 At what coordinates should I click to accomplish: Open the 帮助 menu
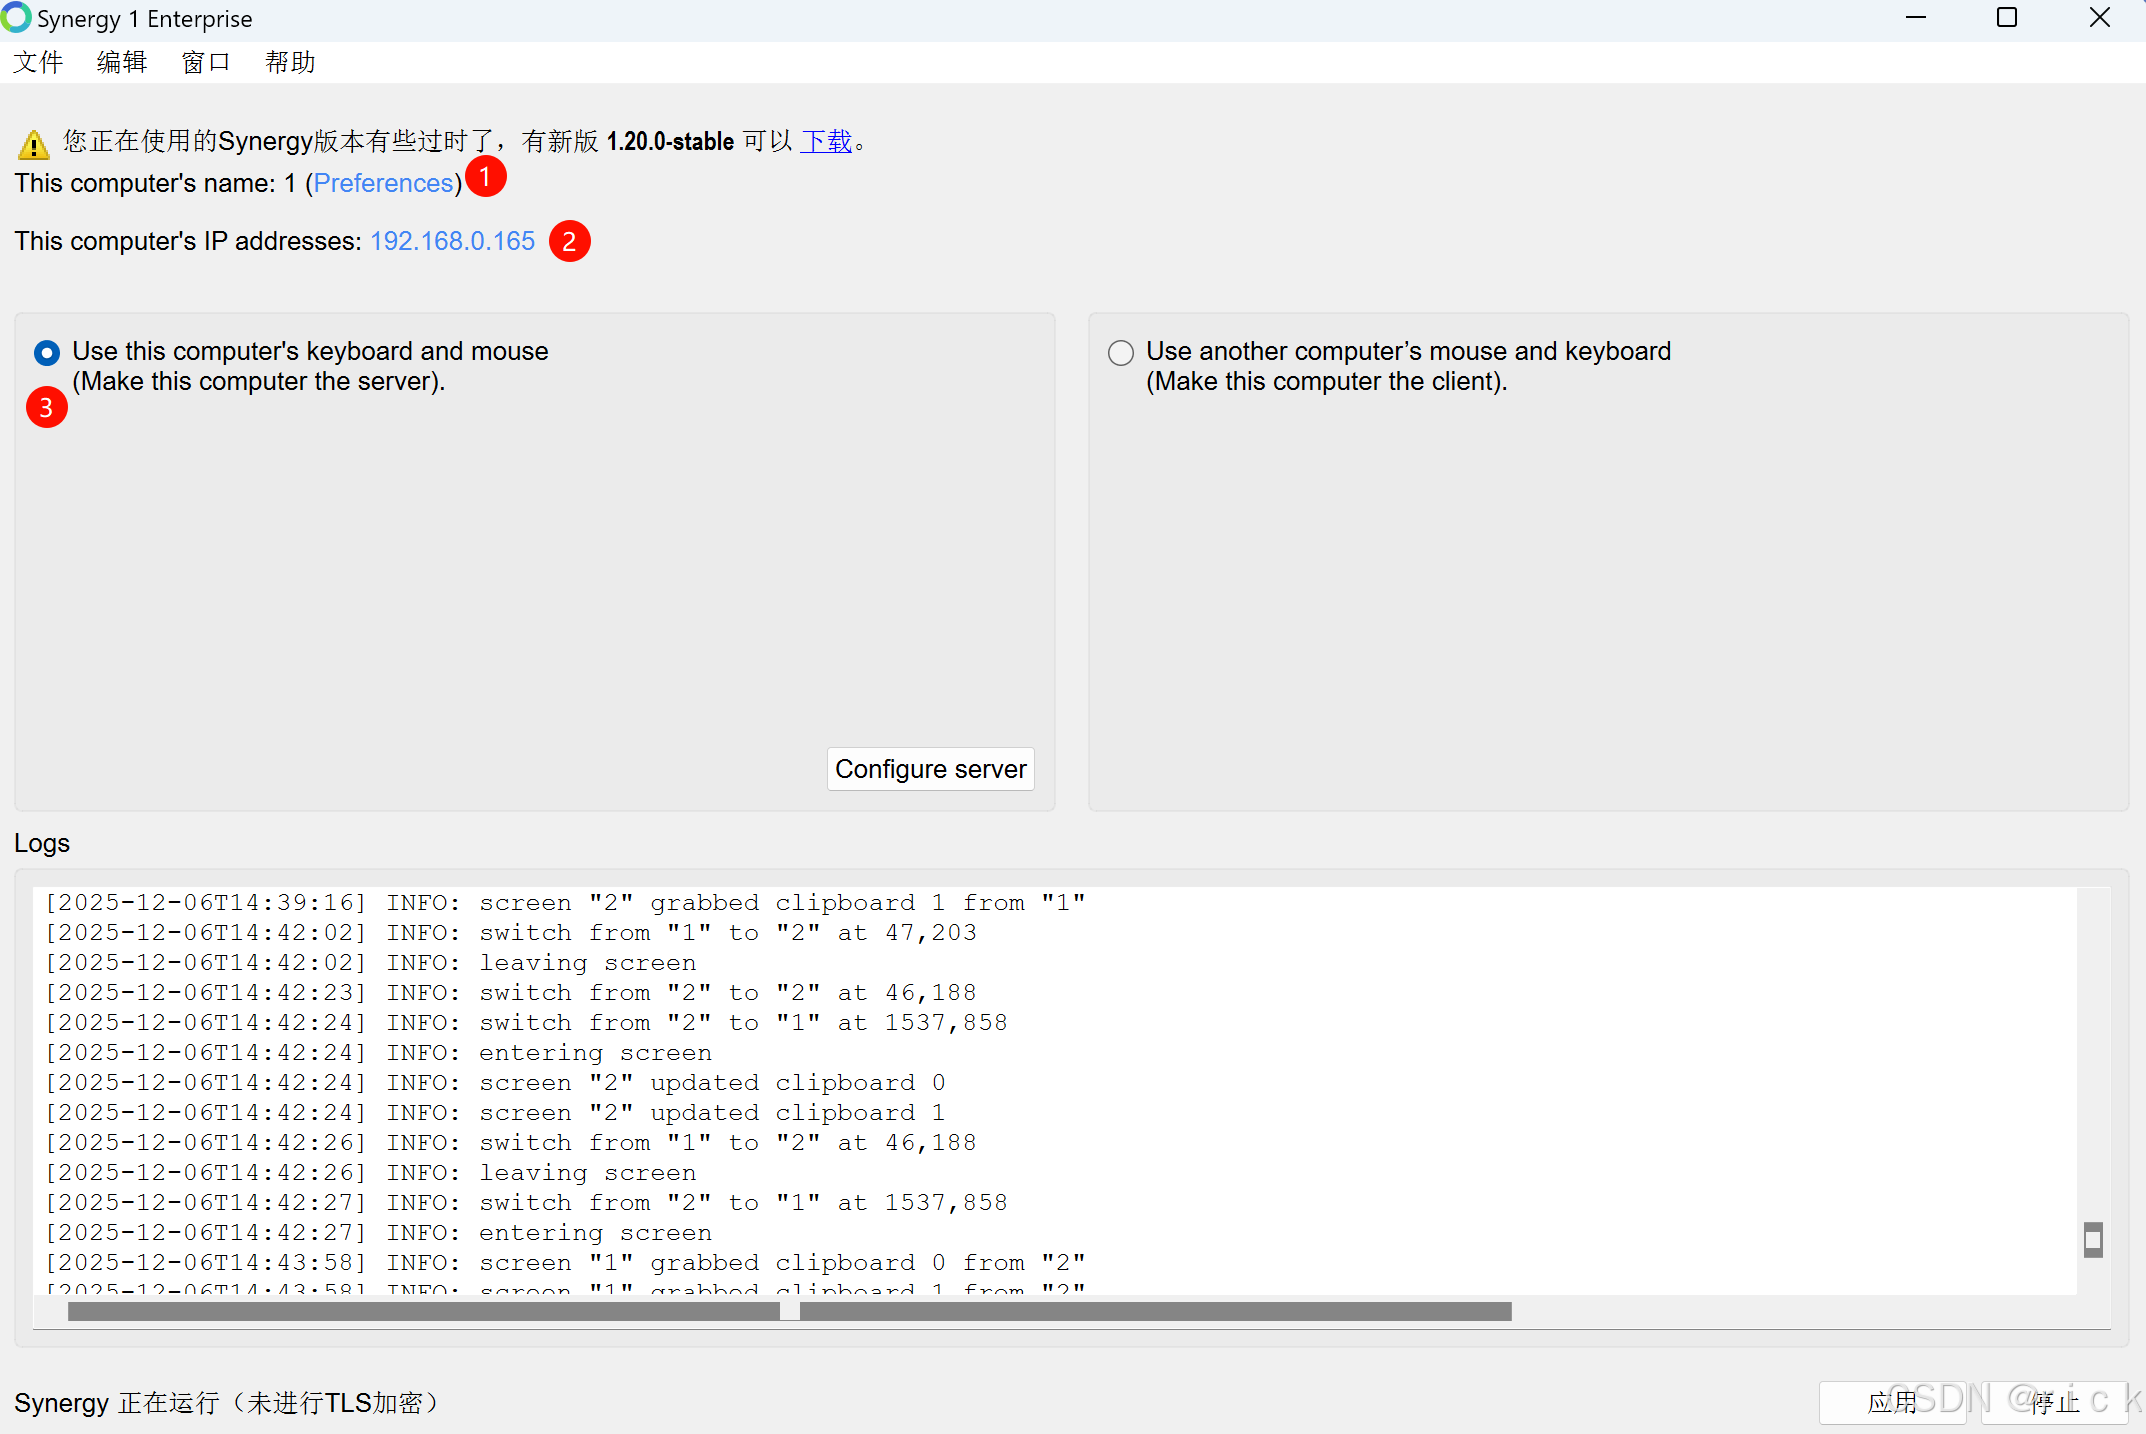coord(290,62)
